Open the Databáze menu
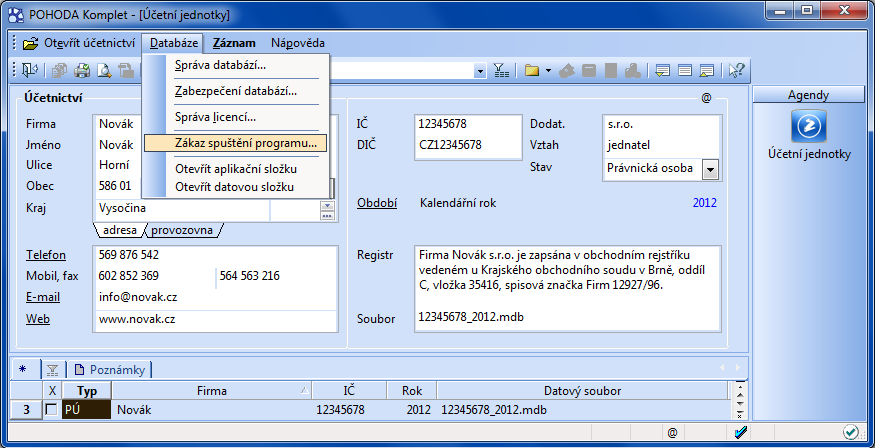 (174, 43)
